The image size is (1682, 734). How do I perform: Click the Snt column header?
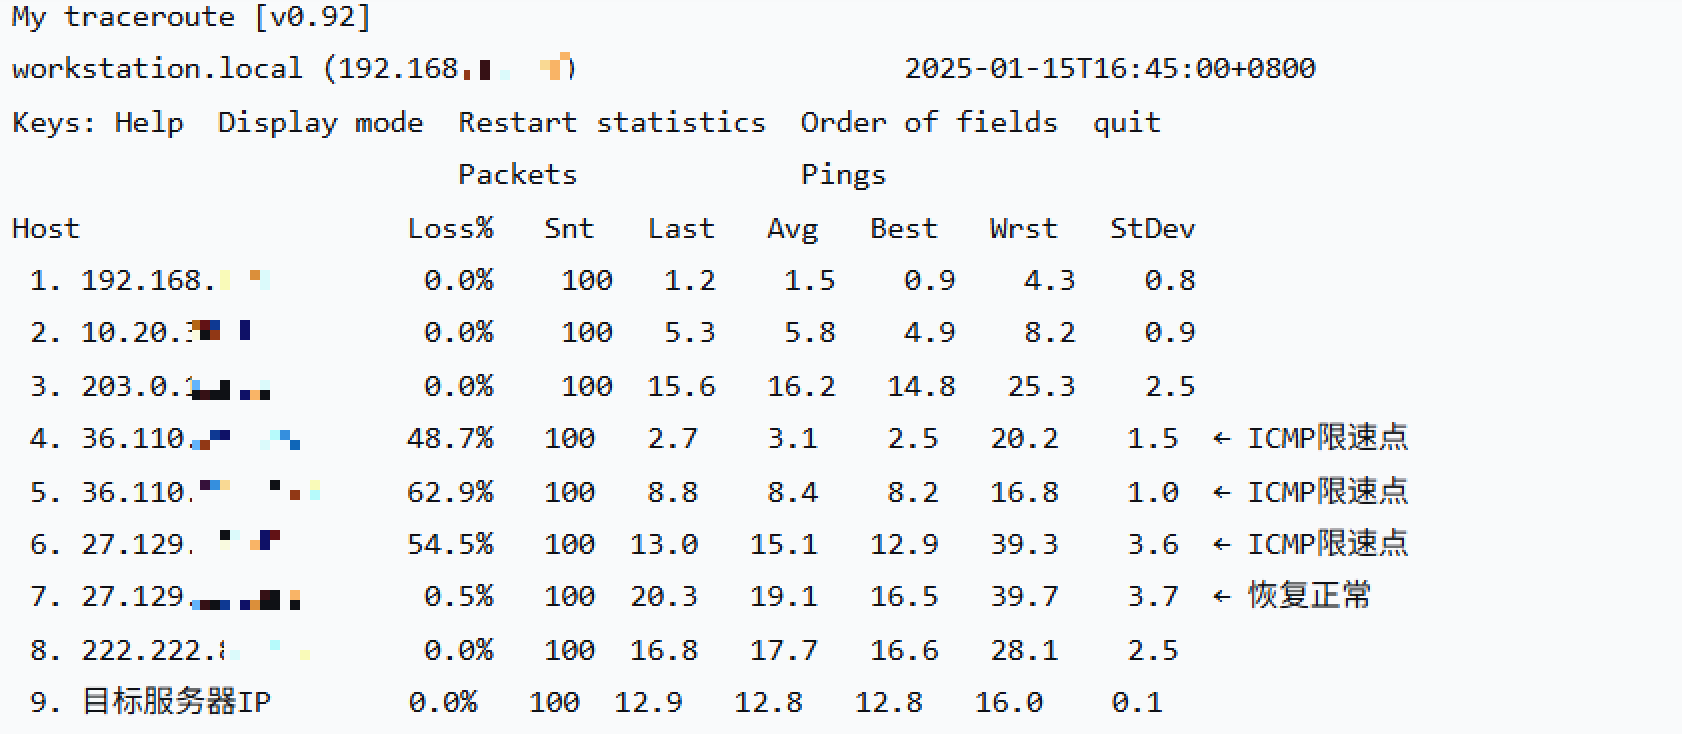click(x=569, y=229)
